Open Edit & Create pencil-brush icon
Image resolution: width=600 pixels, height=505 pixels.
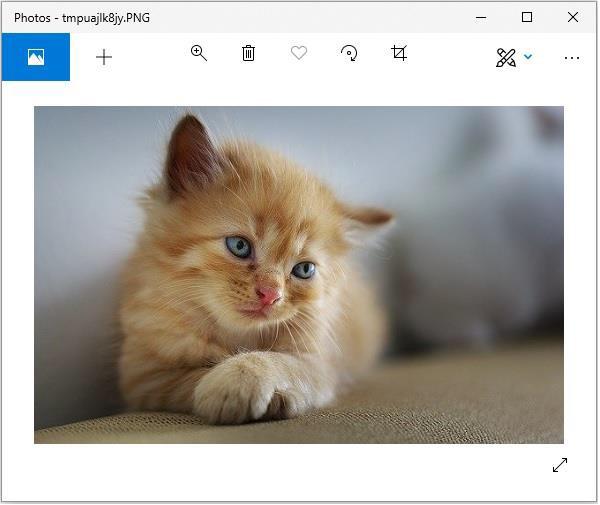506,58
